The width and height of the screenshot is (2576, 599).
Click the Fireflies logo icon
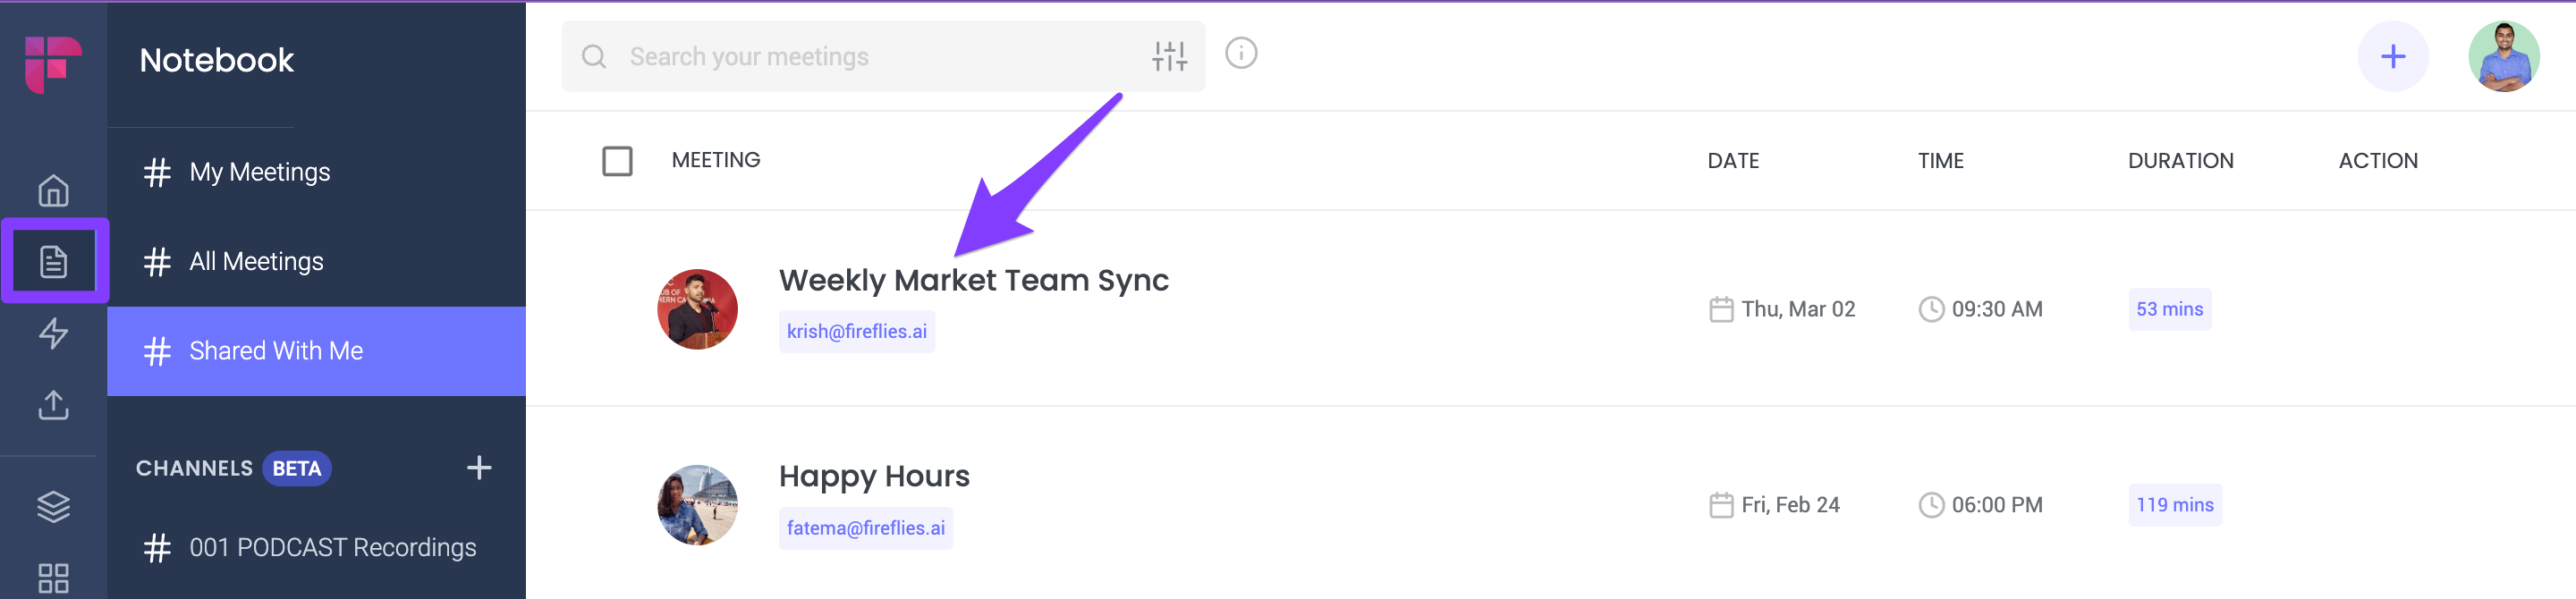[x=53, y=63]
